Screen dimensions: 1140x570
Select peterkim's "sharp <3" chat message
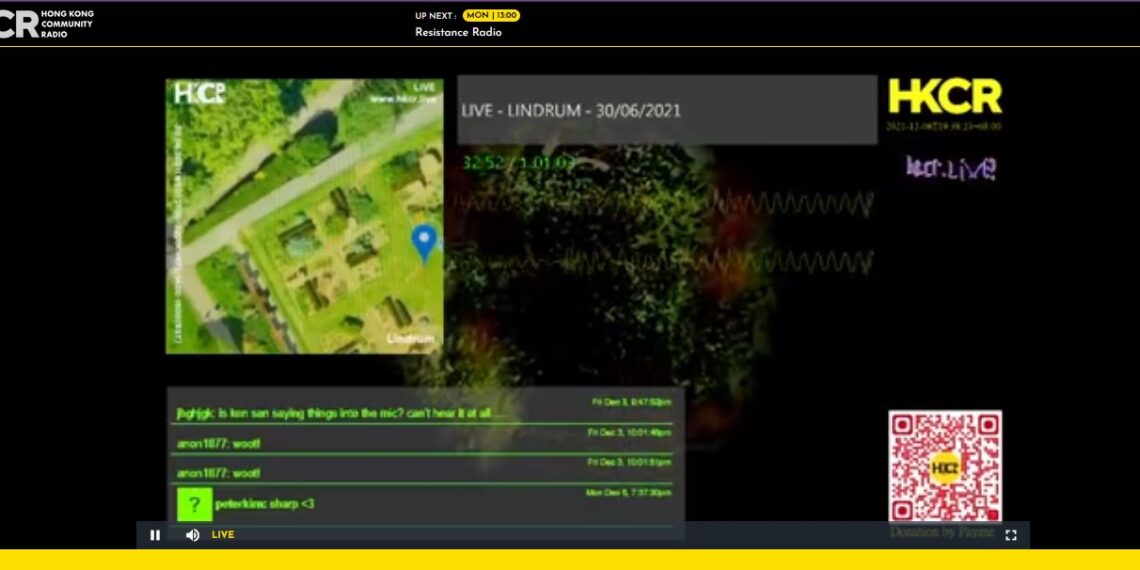[264, 504]
